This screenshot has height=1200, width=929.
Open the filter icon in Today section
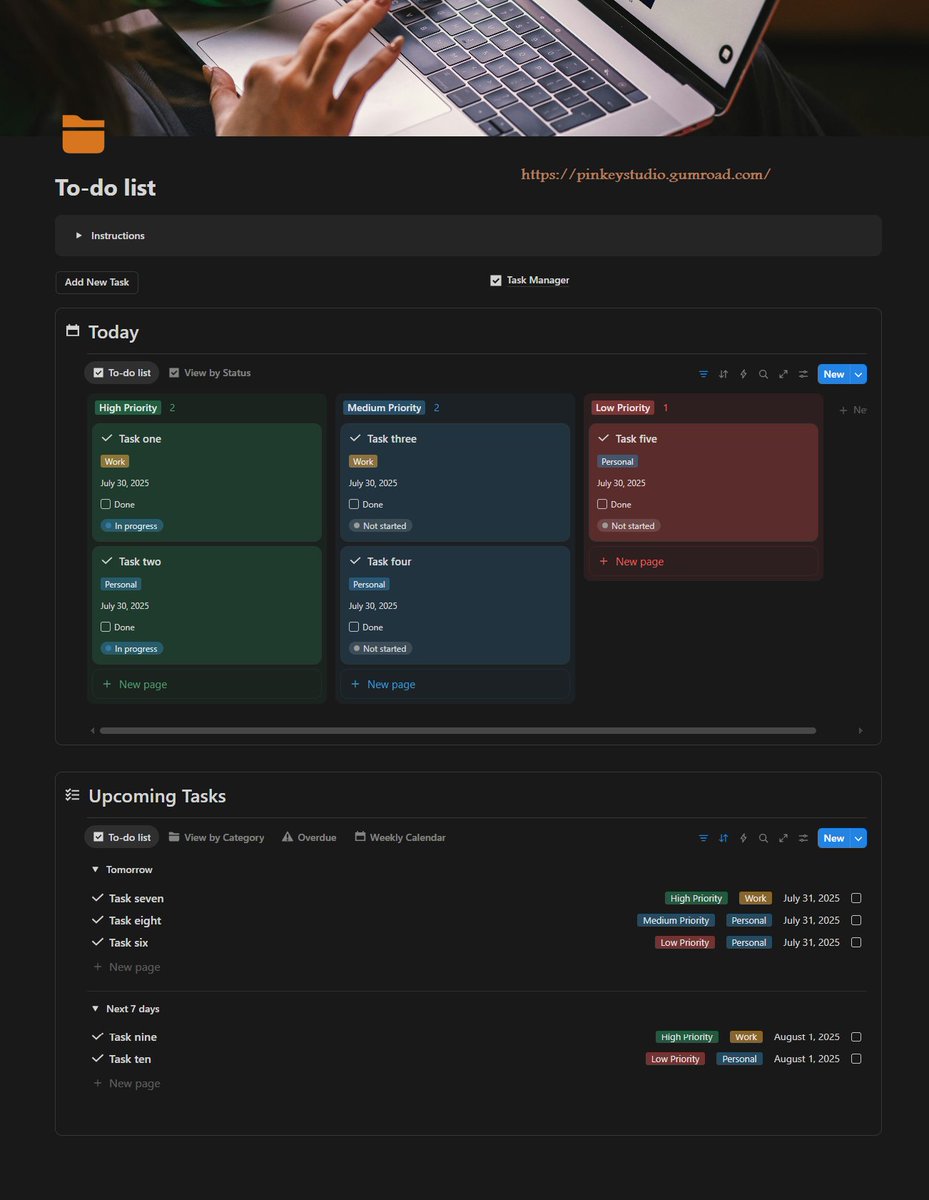click(703, 374)
